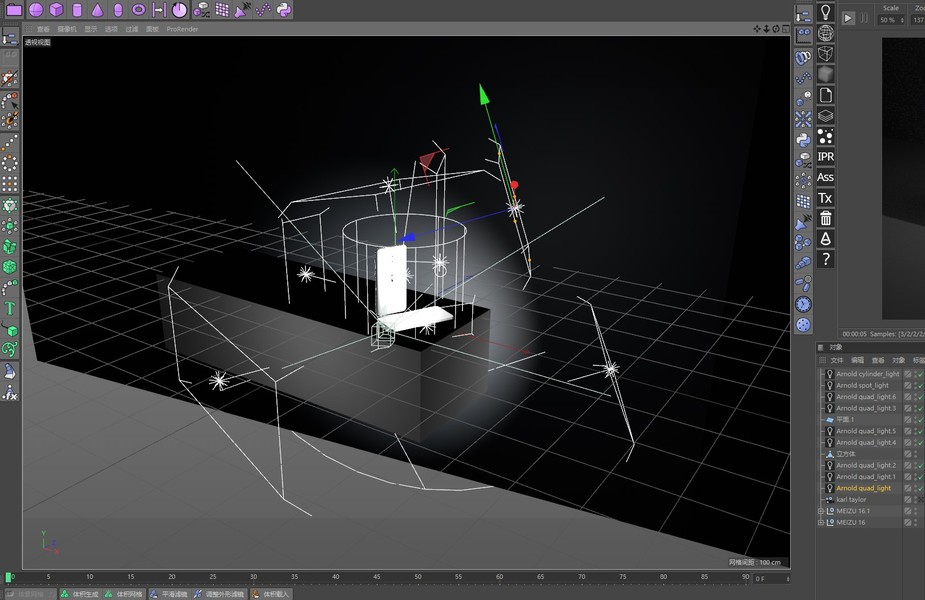Screen dimensions: 925x600
Task: Open the IPR Scale 50% dropdown
Action: [x=891, y=20]
